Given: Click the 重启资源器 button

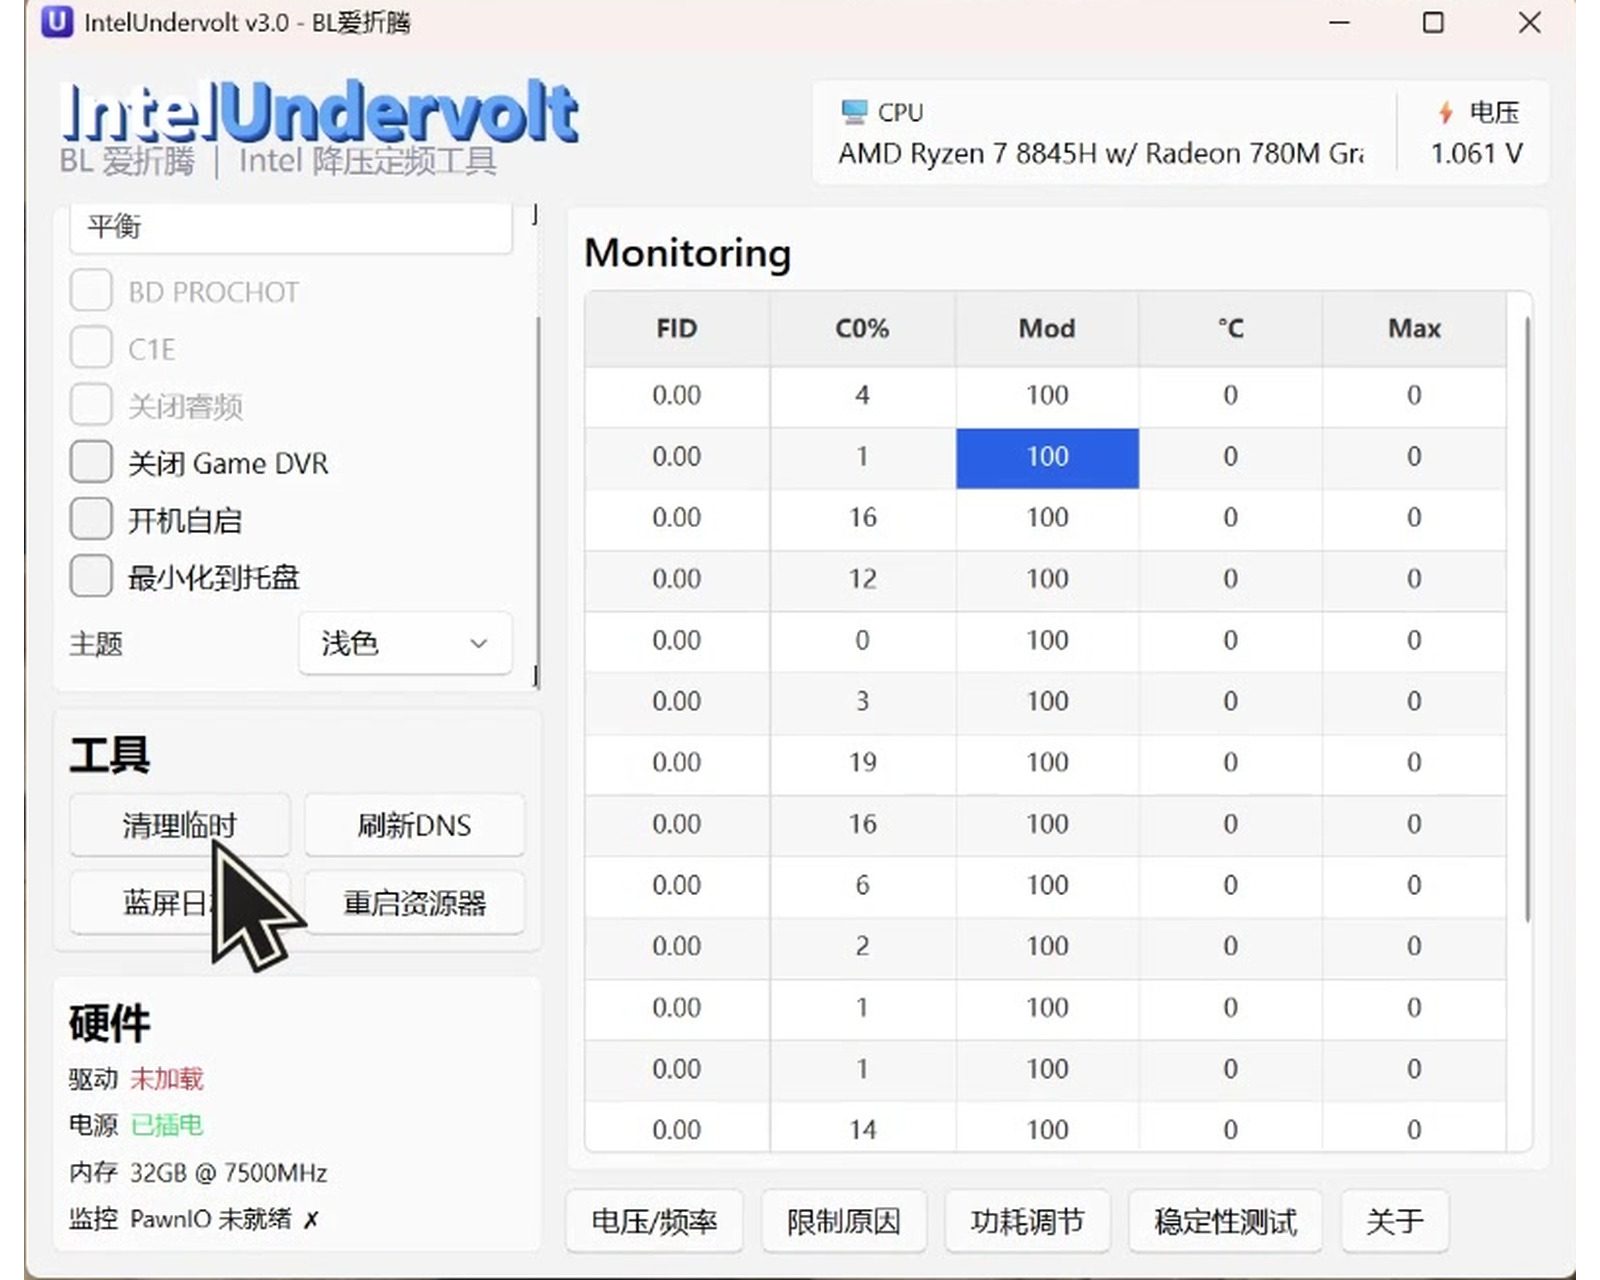Looking at the screenshot, I should (x=414, y=903).
